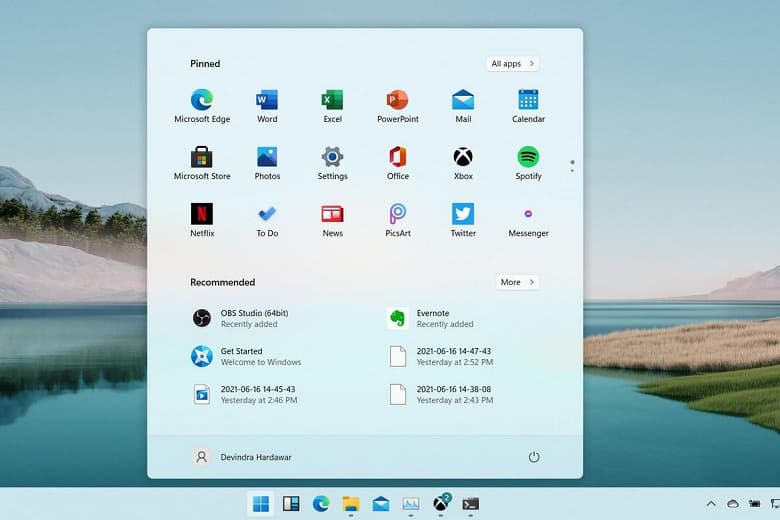The image size is (780, 520).
Task: Open the To Do app
Action: point(267,220)
